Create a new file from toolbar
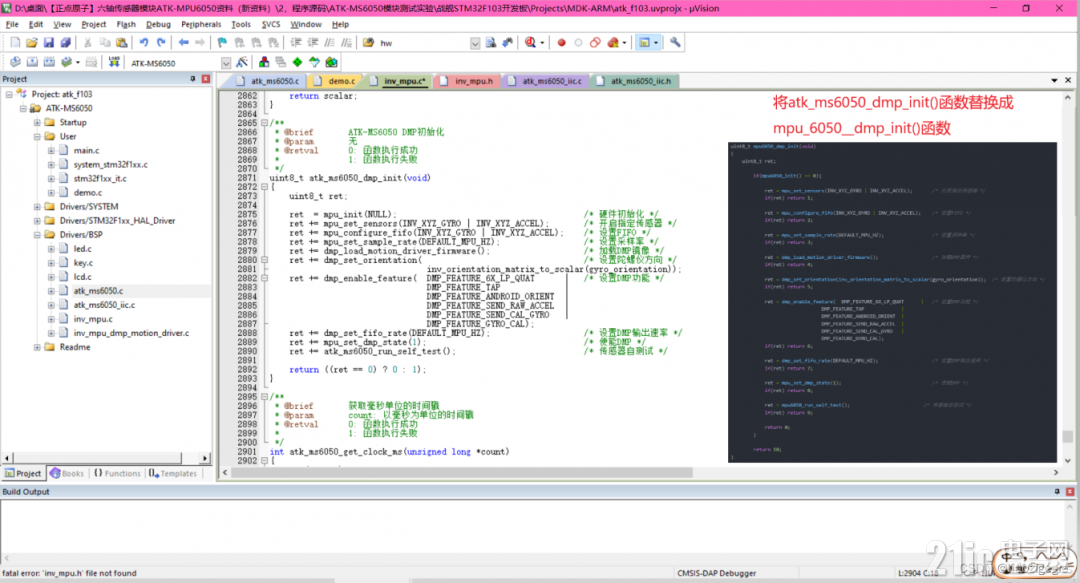 tap(14, 43)
